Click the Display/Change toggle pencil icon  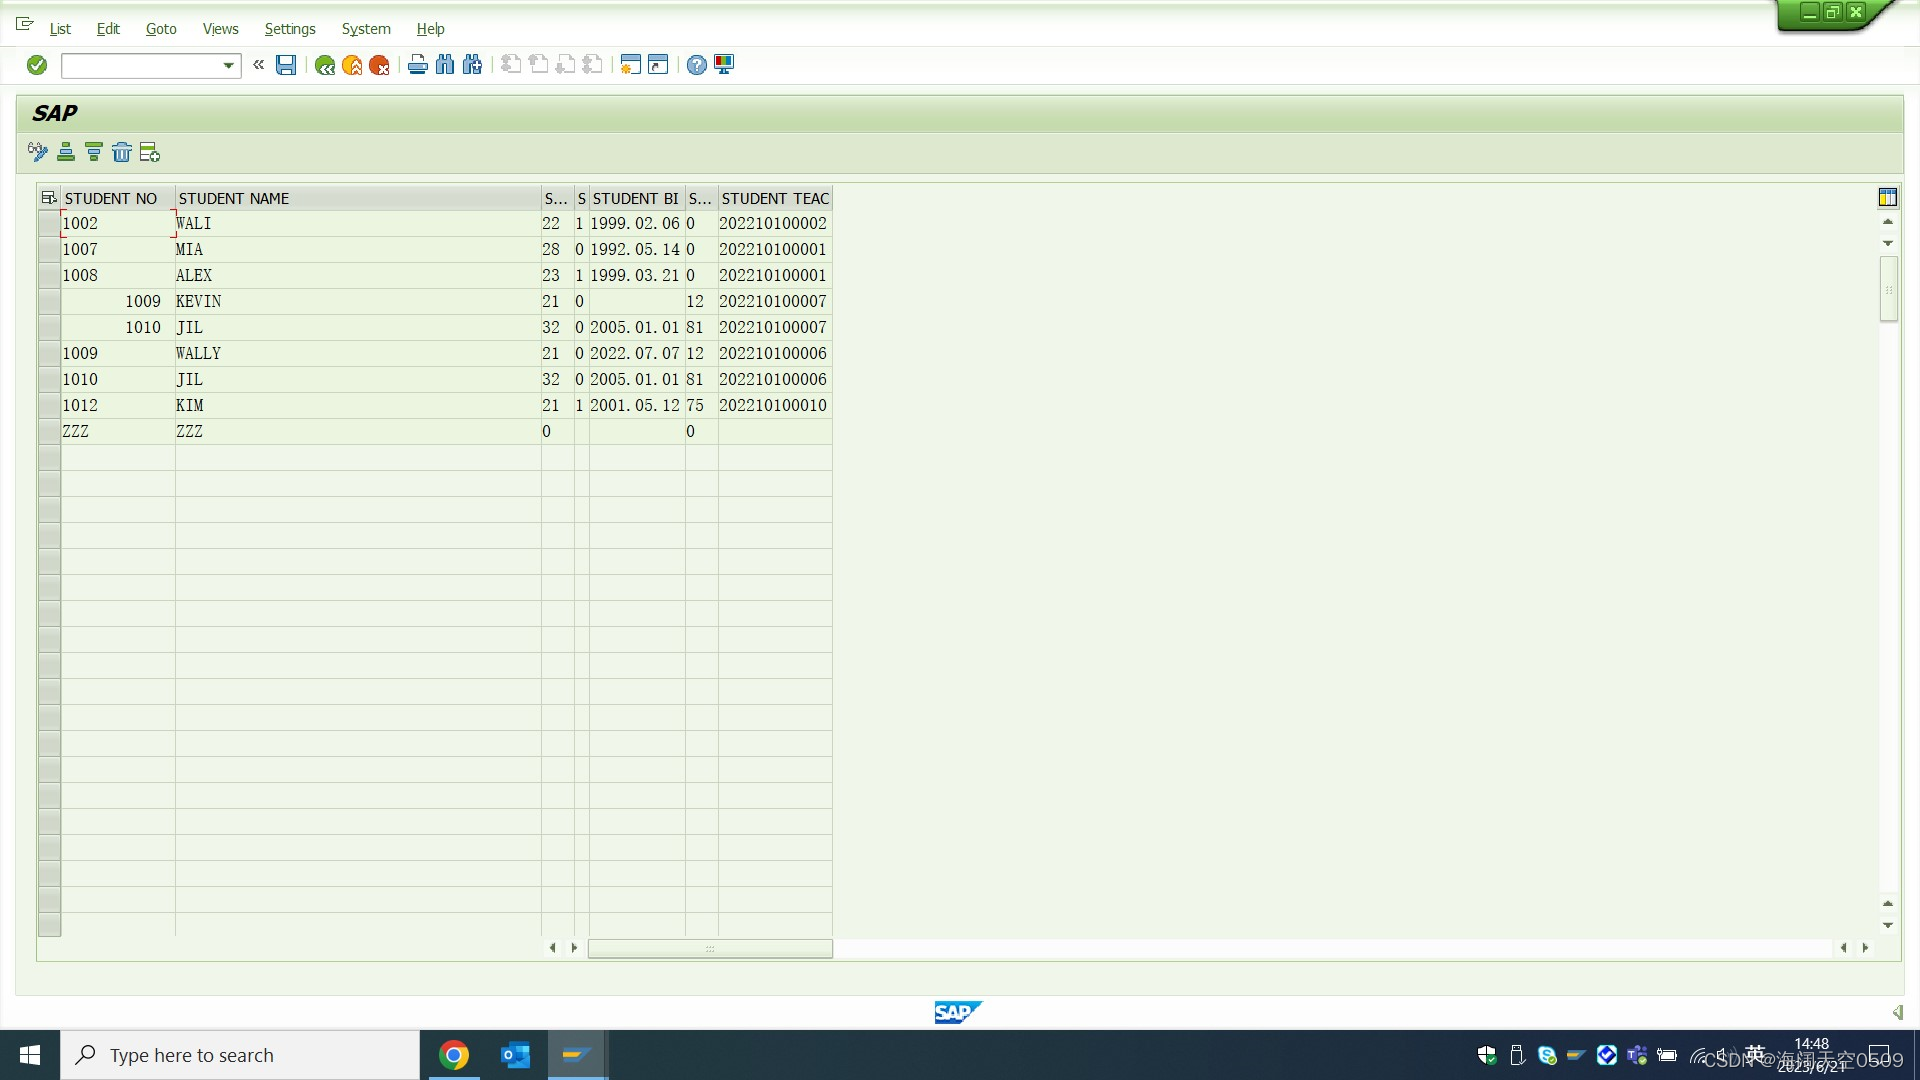click(x=38, y=152)
